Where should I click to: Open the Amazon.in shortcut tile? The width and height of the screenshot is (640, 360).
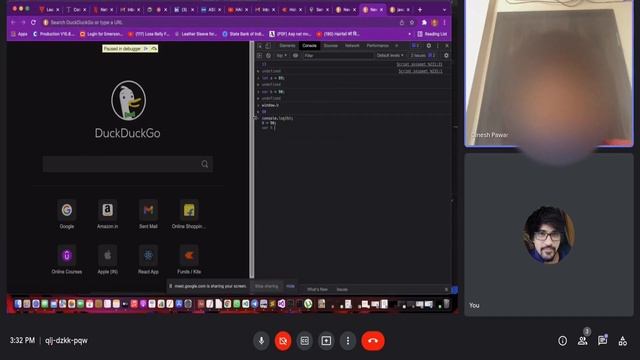click(107, 214)
